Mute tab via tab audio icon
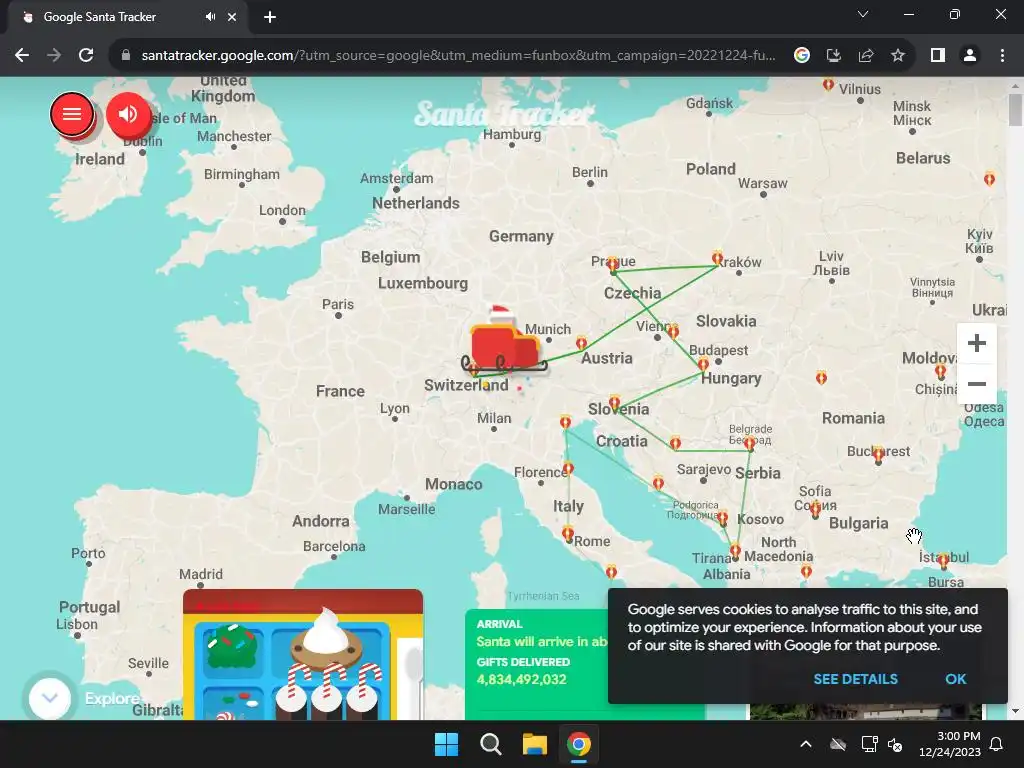Screen dimensions: 1024x768 point(210,17)
